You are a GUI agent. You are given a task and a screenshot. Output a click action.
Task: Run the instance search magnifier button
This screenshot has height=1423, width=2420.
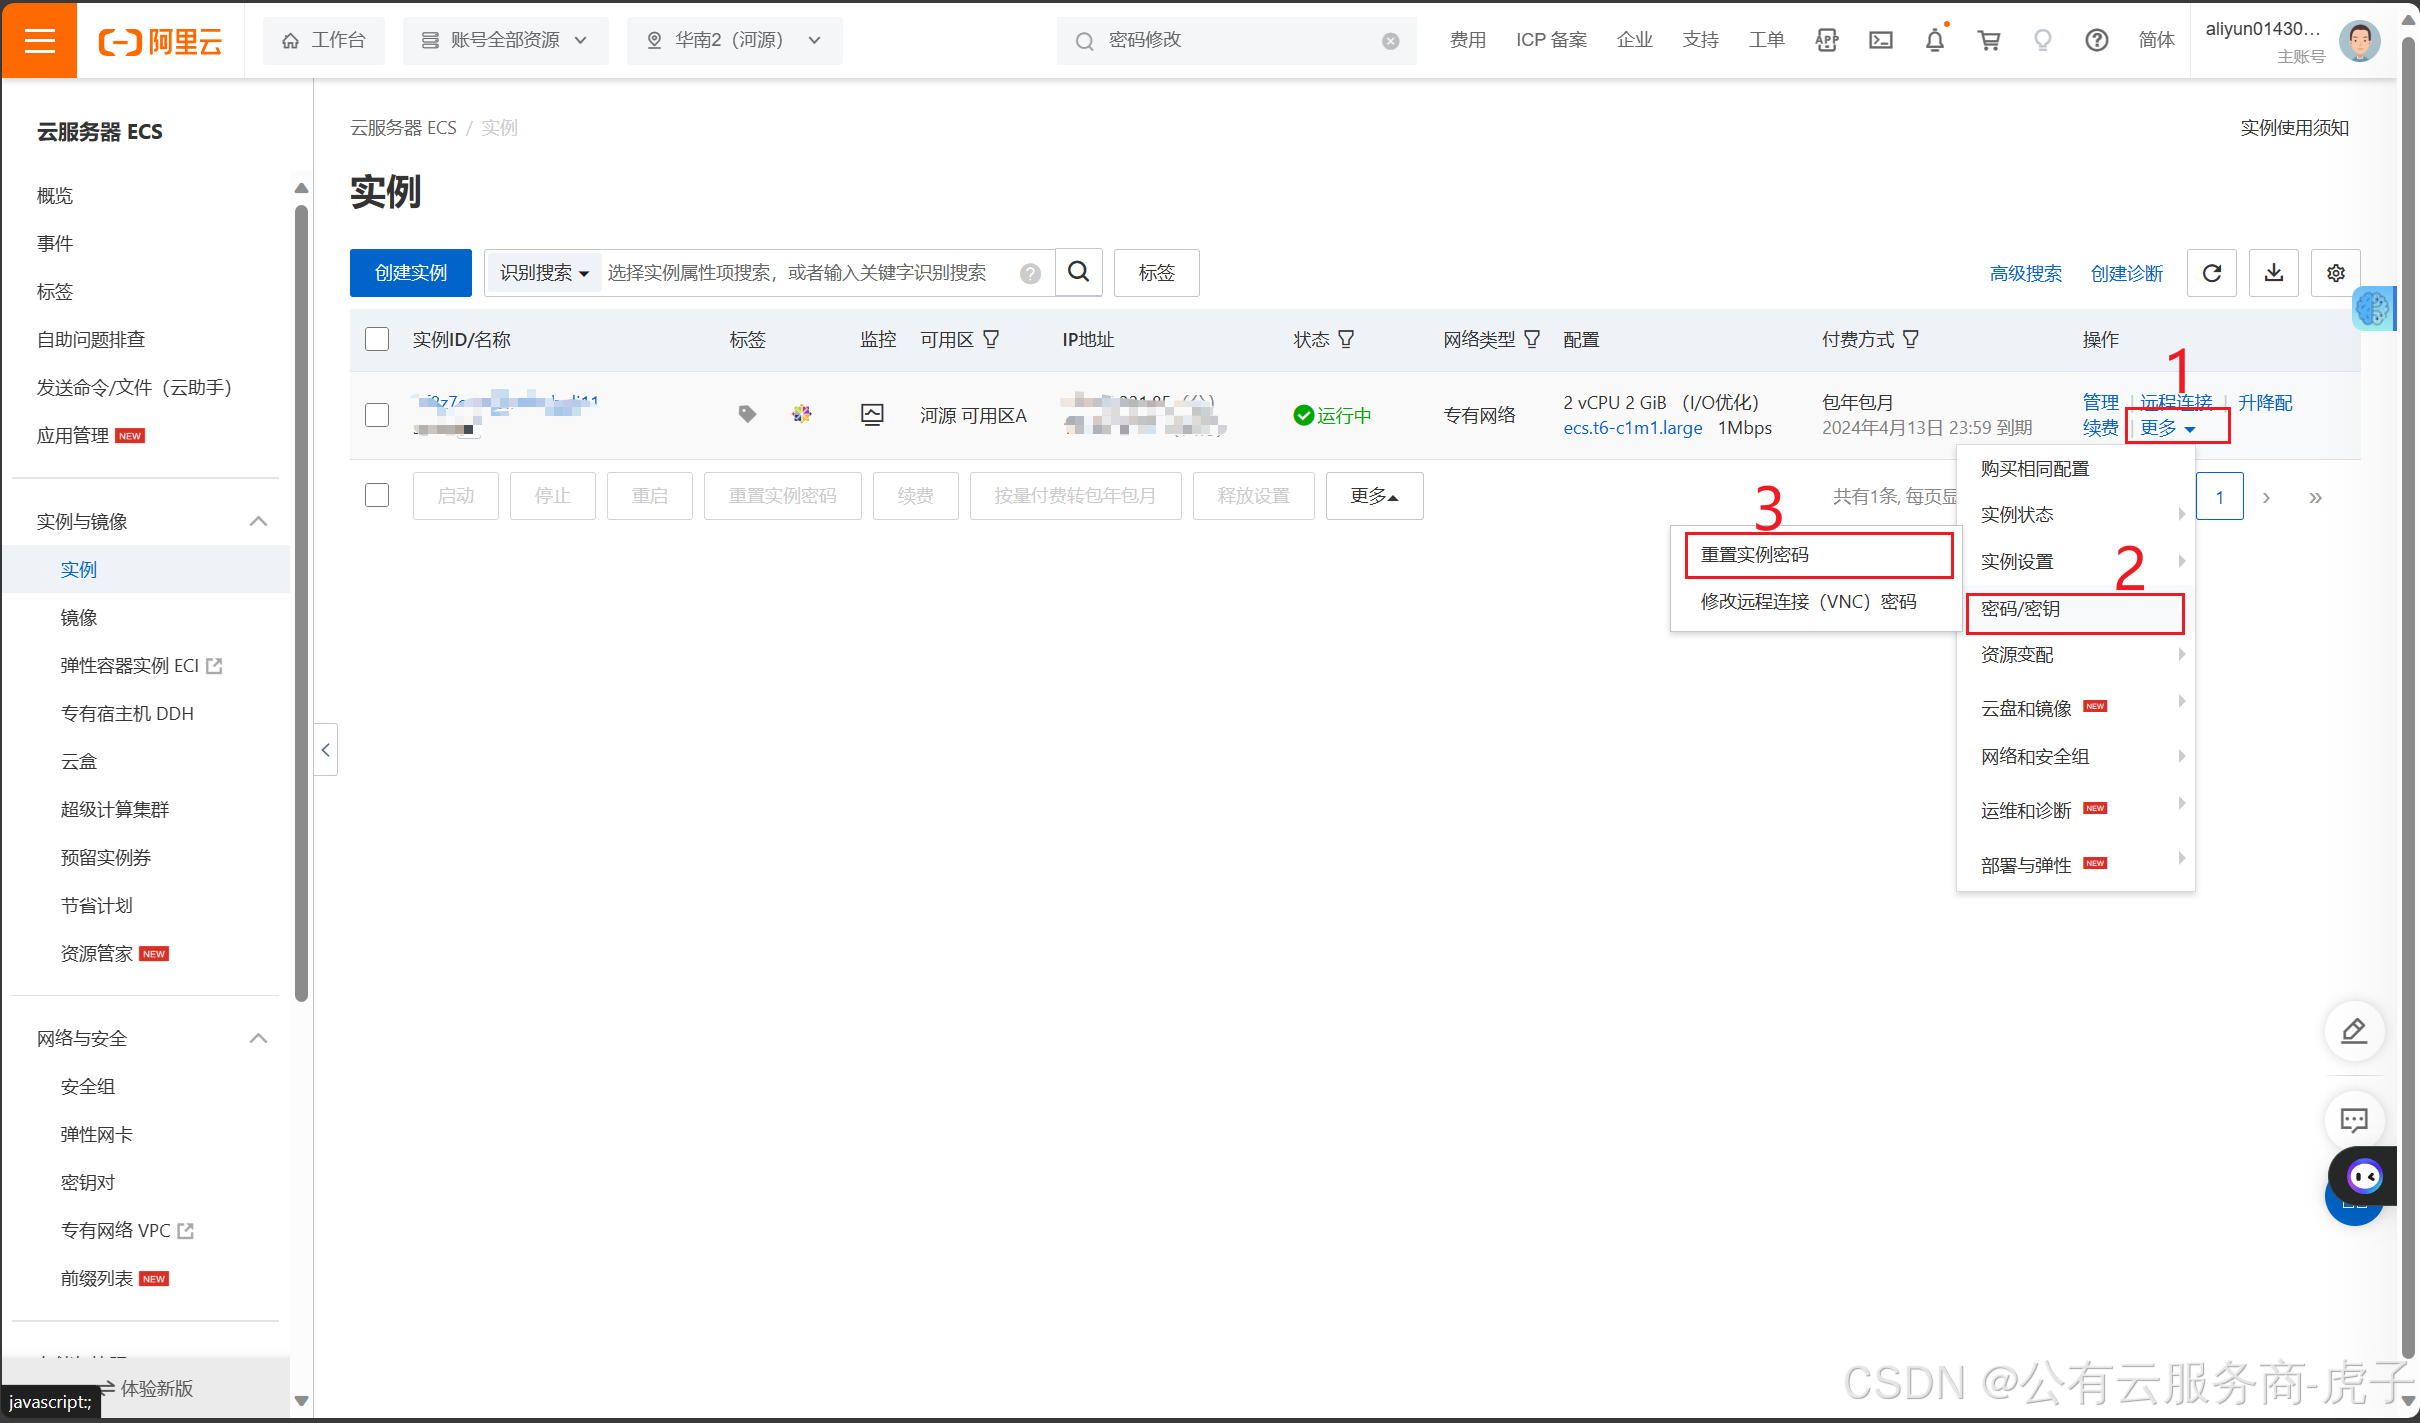point(1078,272)
